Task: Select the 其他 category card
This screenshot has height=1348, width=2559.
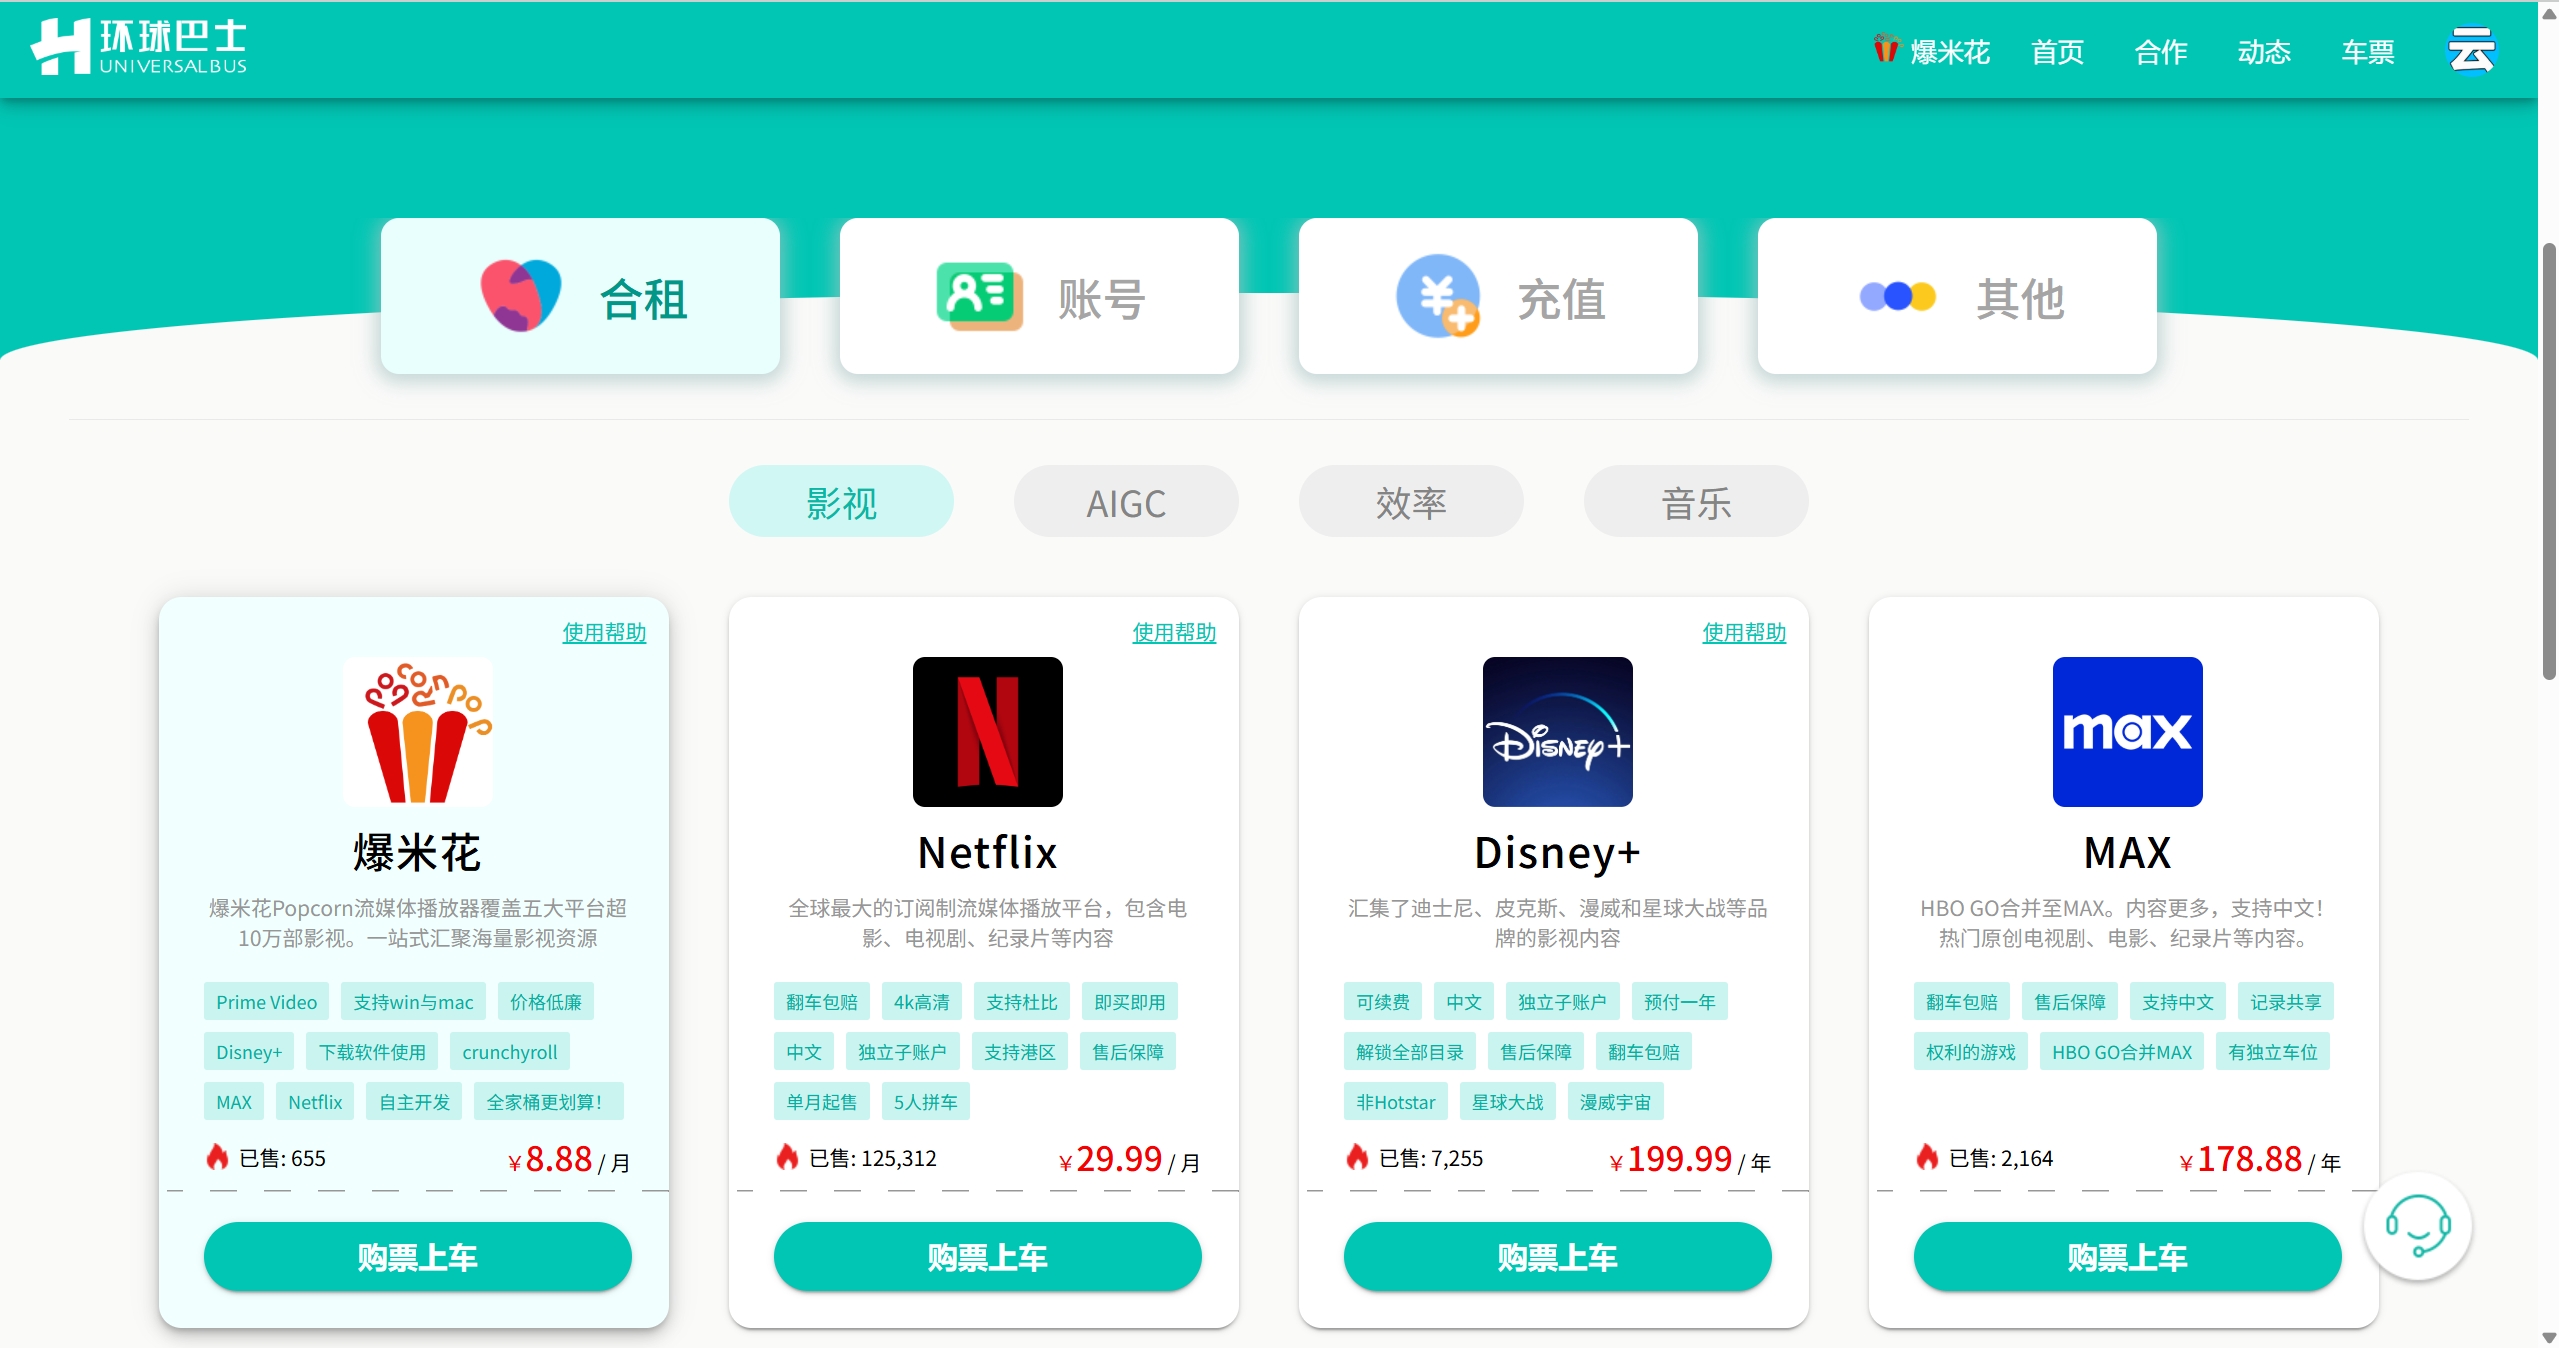Action: [x=1957, y=297]
